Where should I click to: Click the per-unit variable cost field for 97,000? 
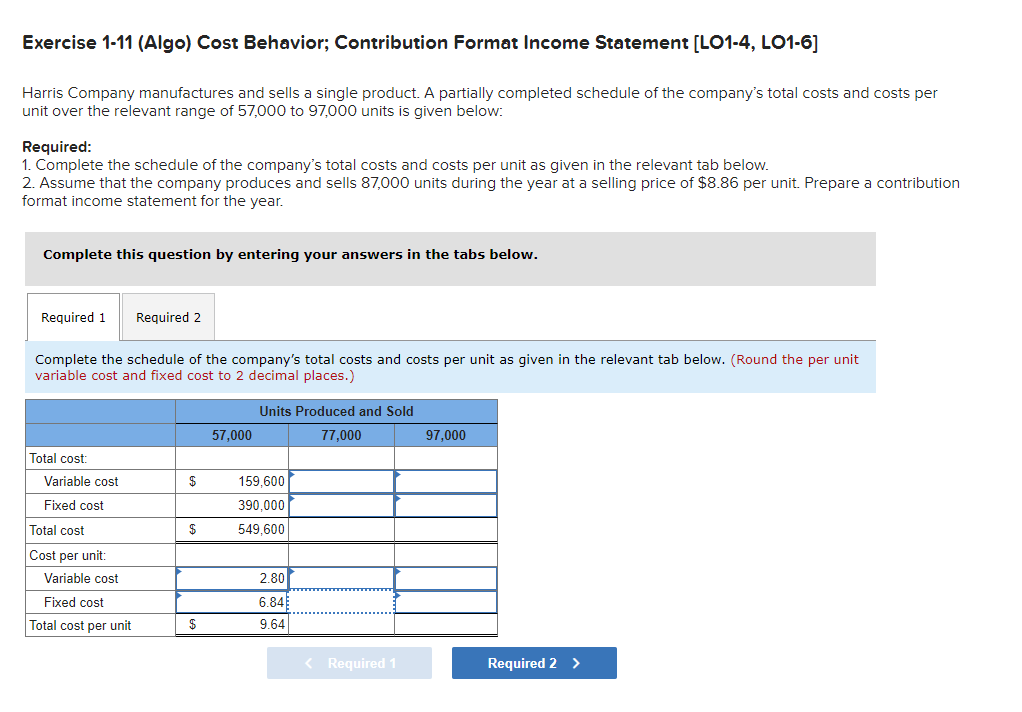[445, 578]
